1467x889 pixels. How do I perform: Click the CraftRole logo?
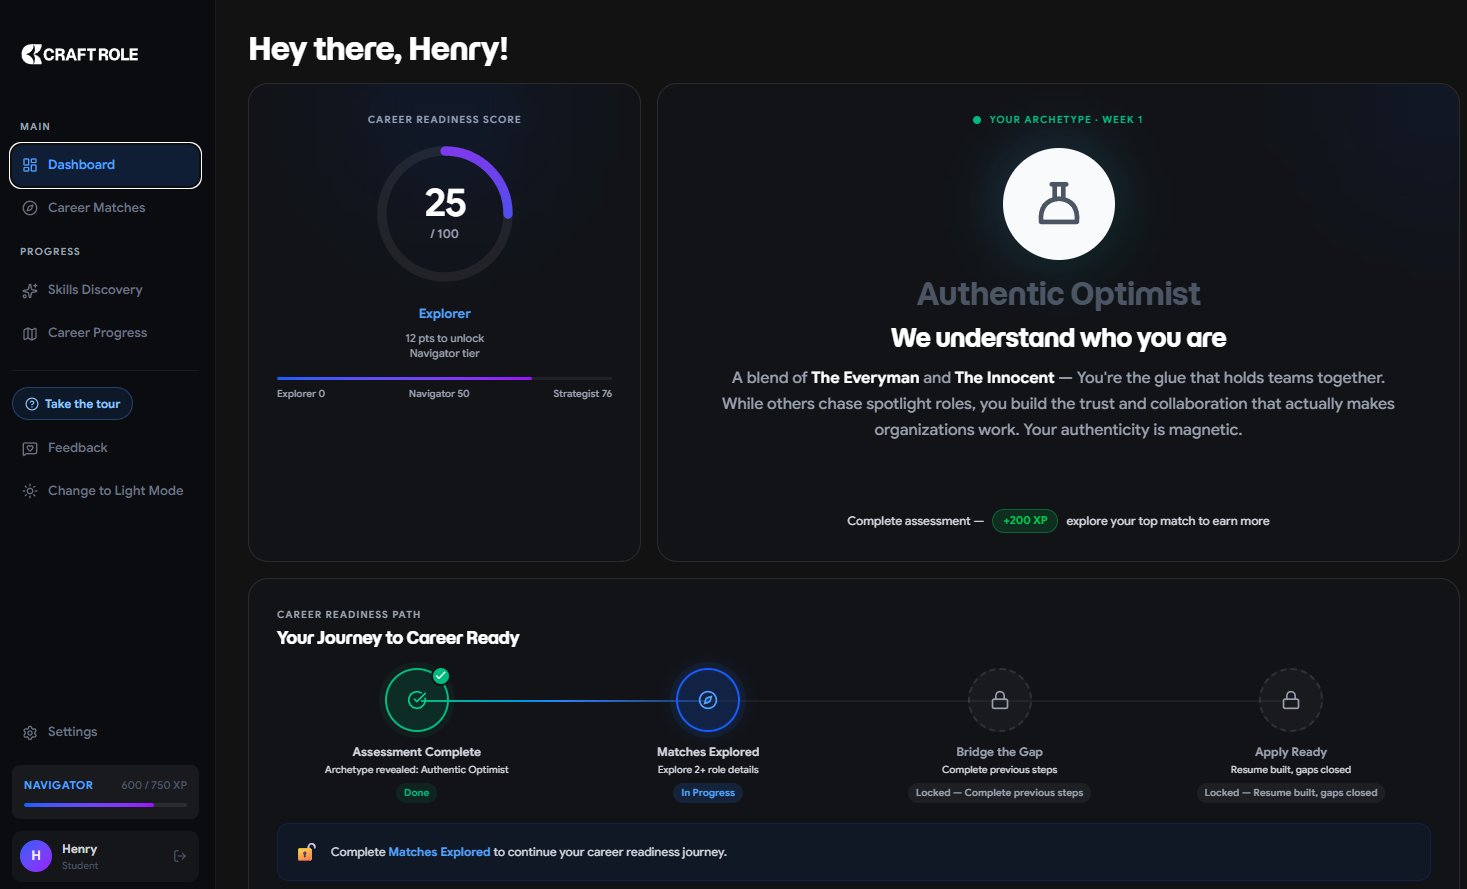[80, 54]
